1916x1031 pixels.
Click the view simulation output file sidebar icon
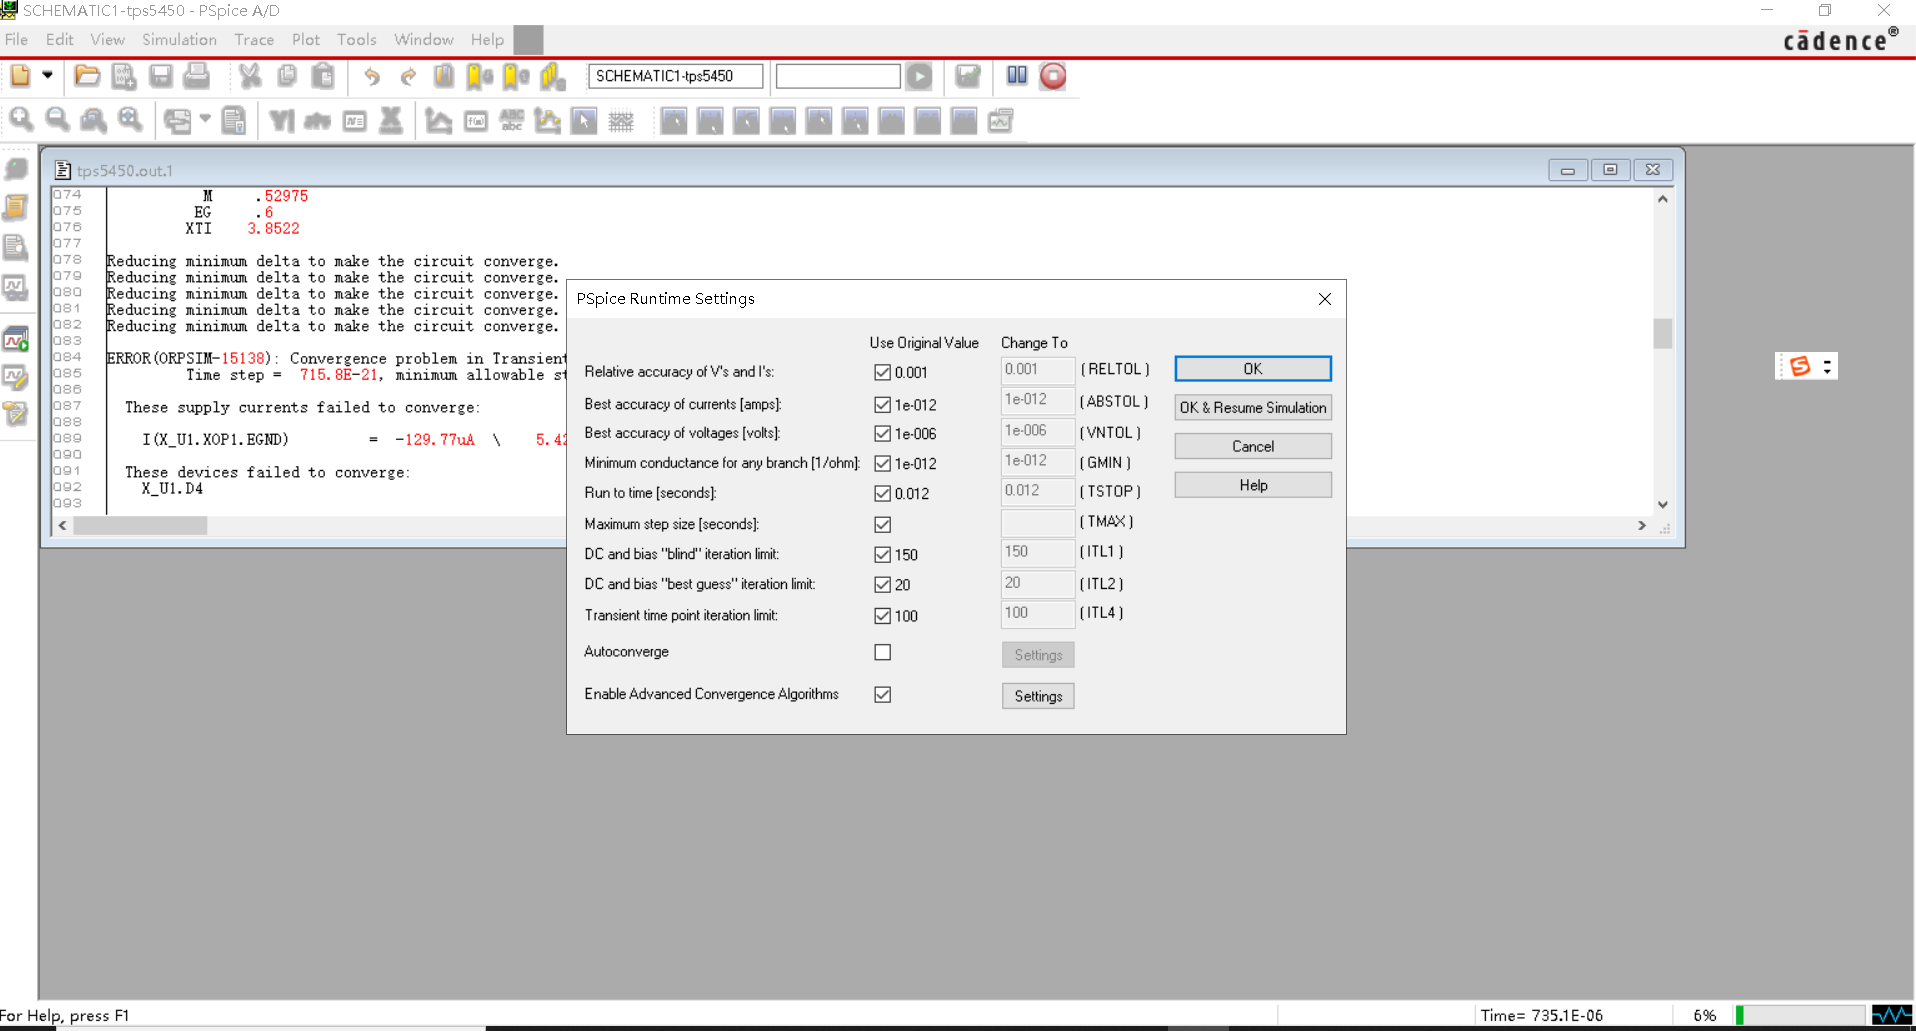(x=16, y=247)
